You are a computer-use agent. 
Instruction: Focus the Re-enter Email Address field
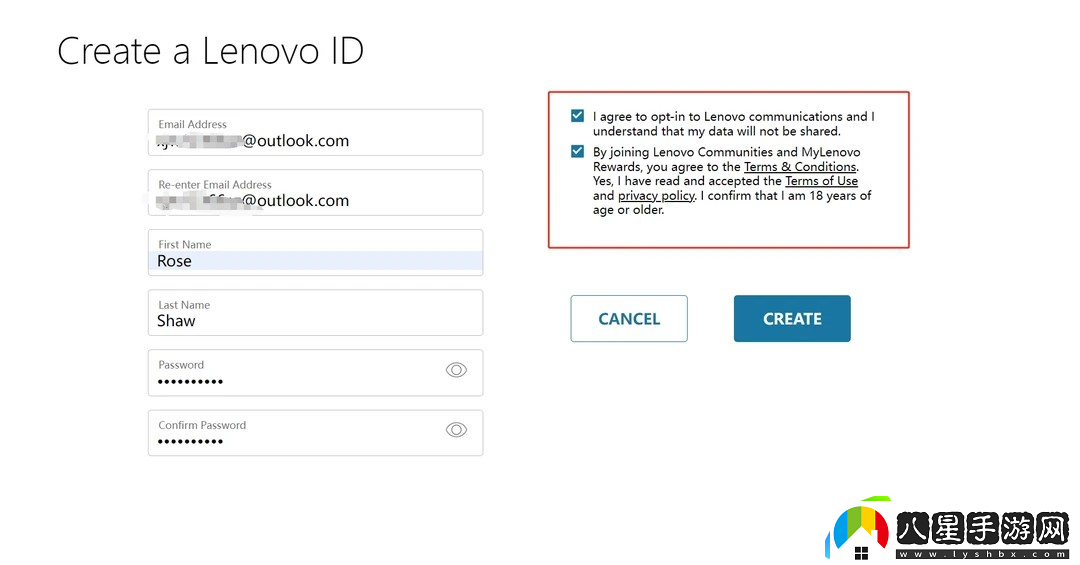[315, 192]
